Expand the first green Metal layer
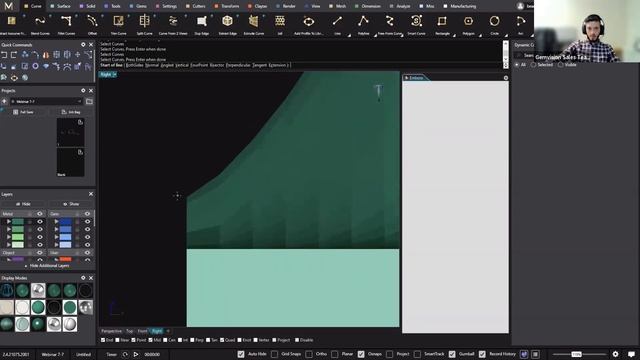Image resolution: width=640 pixels, height=360 pixels. click(x=9, y=221)
